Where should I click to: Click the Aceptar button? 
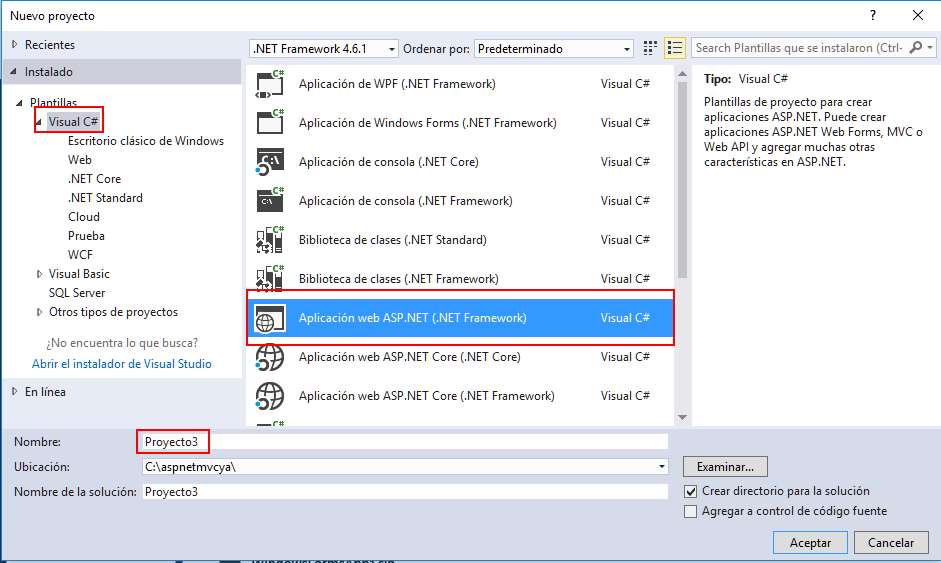tap(810, 543)
